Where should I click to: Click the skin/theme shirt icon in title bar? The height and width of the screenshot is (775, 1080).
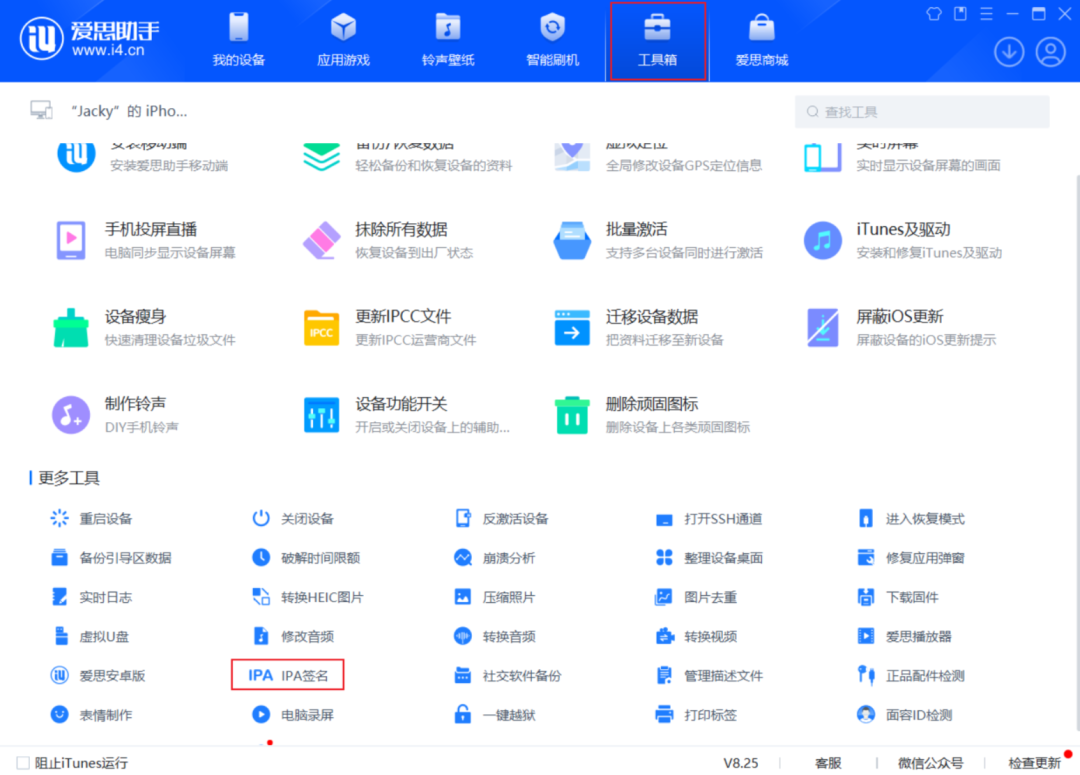[934, 14]
